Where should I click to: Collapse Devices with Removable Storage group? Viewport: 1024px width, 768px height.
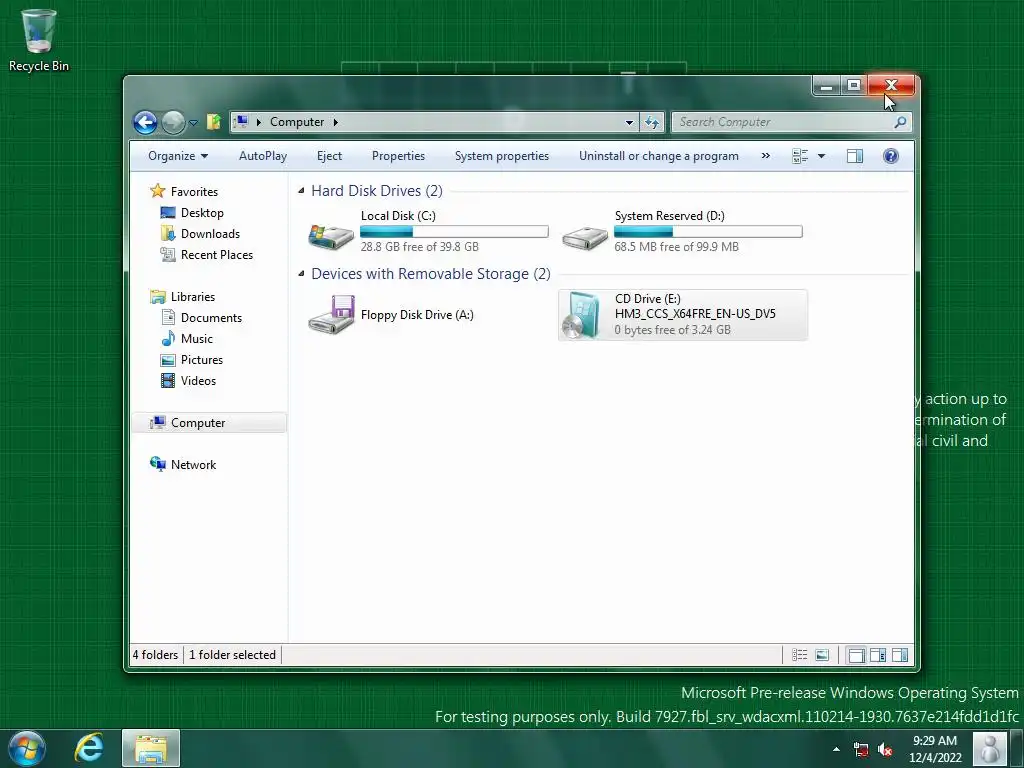301,274
